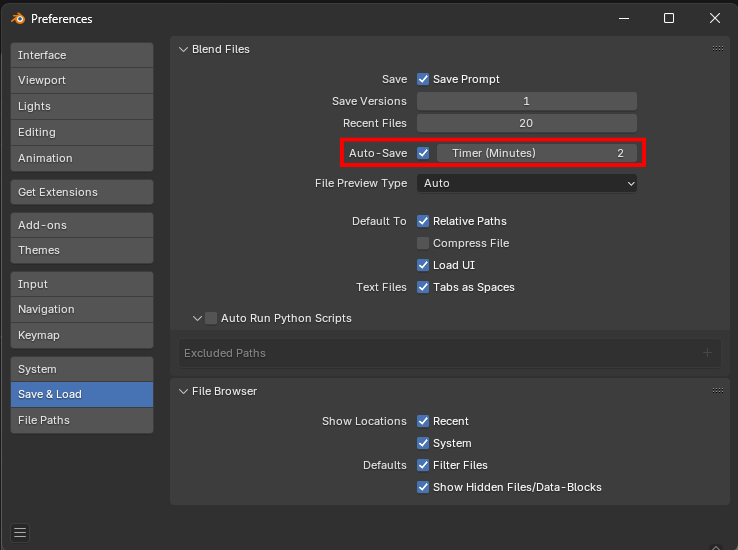This screenshot has height=550, width=738.
Task: Open the Interface preferences tab
Action: 82,55
